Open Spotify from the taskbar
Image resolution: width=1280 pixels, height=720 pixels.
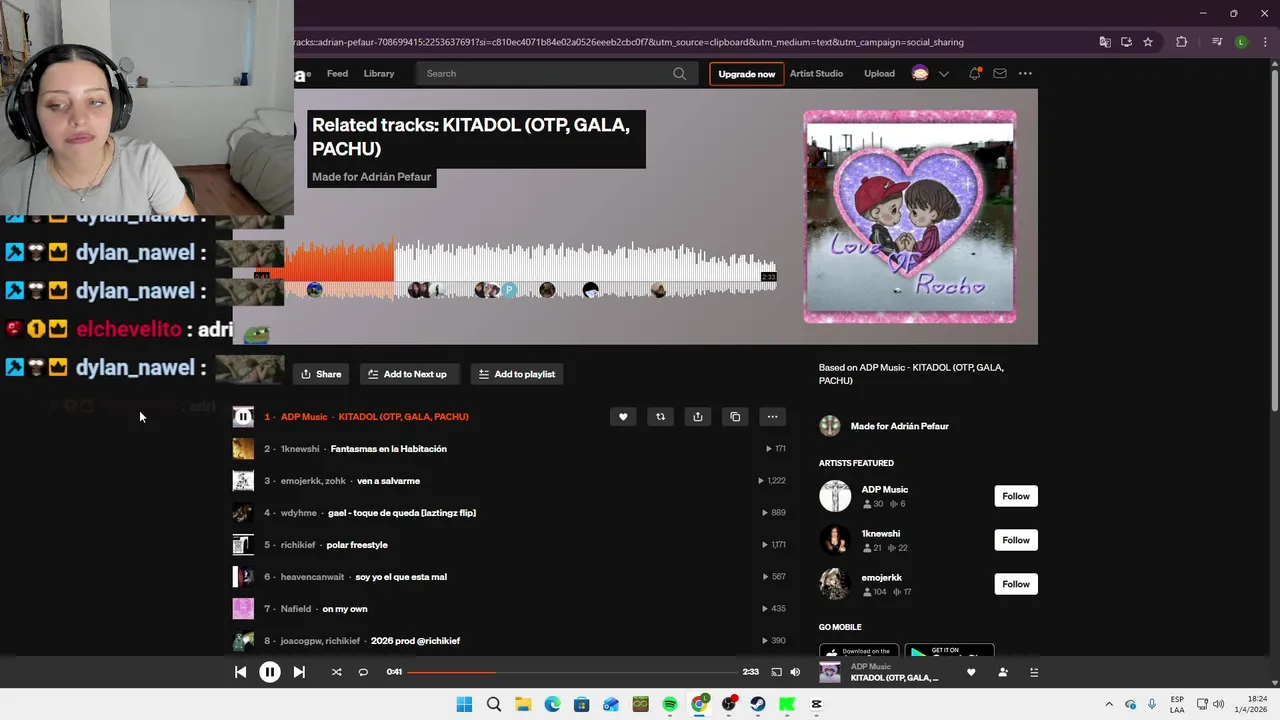coord(670,704)
